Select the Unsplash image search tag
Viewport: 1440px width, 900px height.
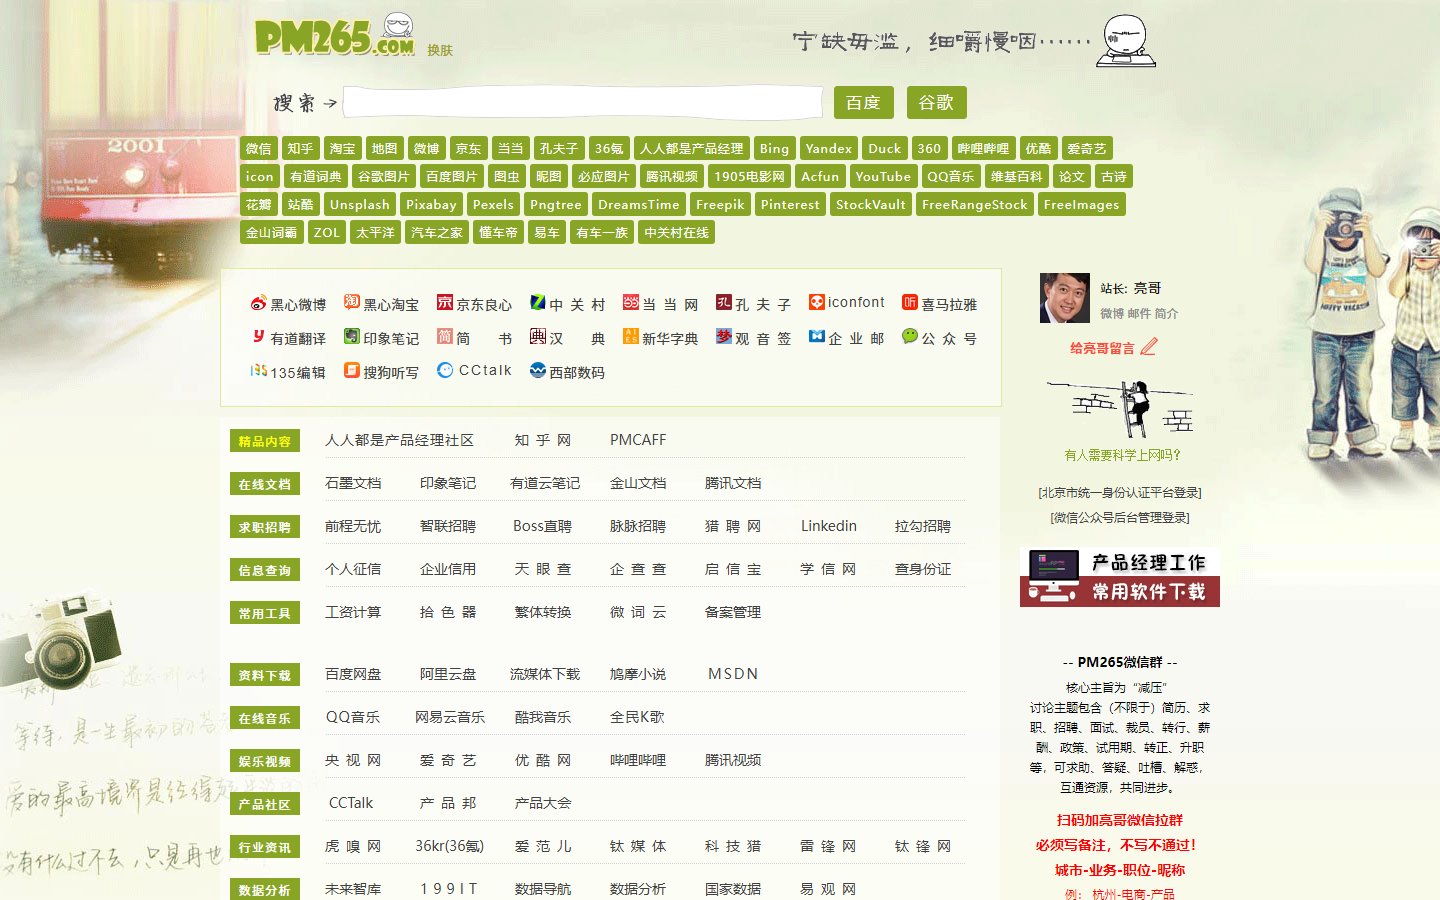(360, 204)
